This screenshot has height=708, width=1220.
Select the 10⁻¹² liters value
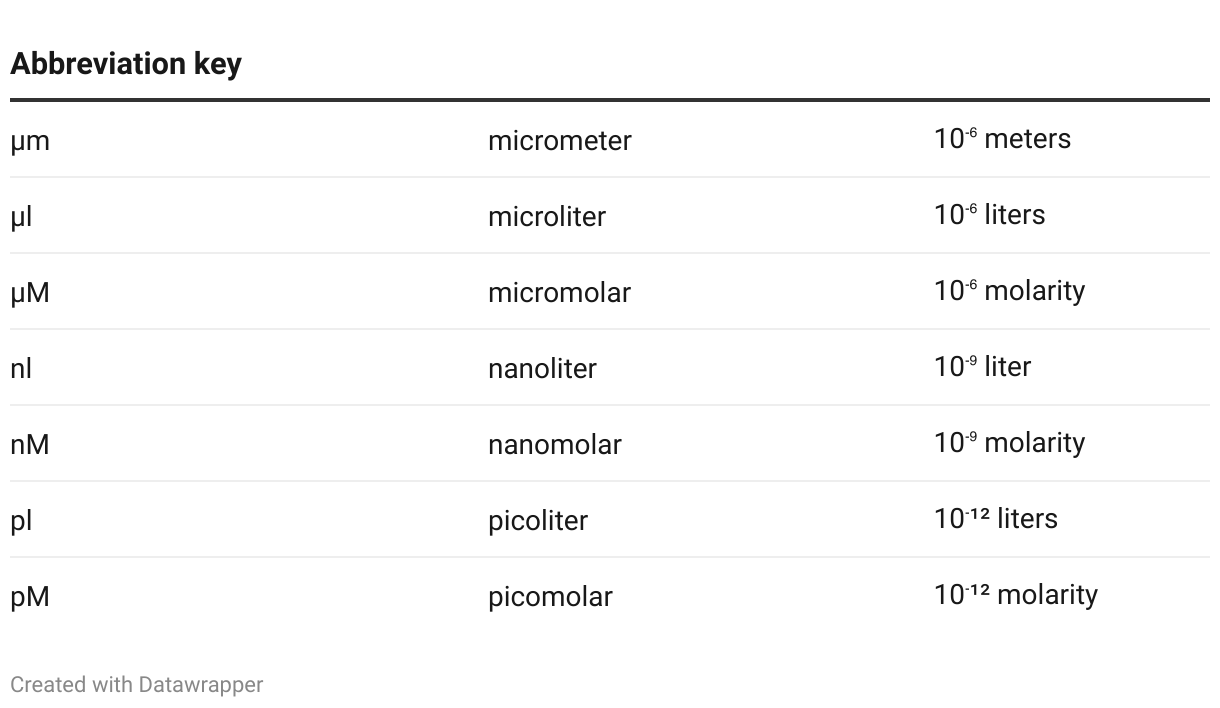tap(996, 519)
